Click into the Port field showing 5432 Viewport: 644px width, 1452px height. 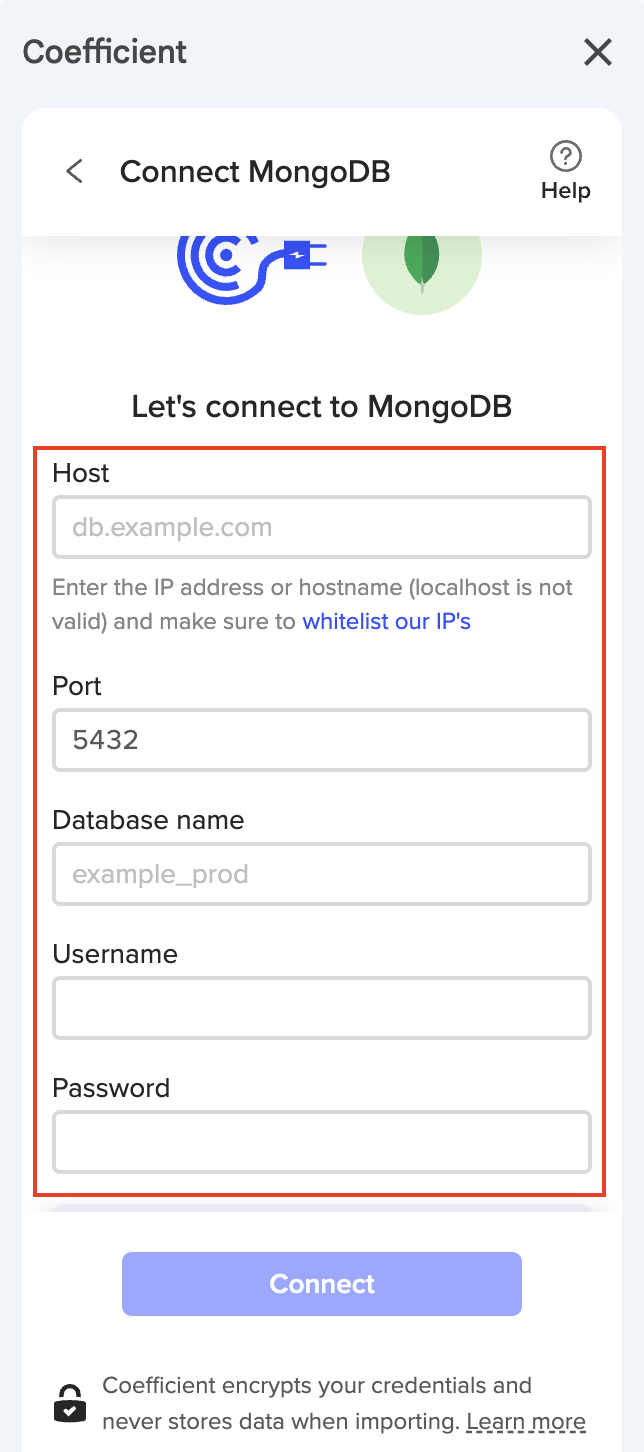click(321, 740)
